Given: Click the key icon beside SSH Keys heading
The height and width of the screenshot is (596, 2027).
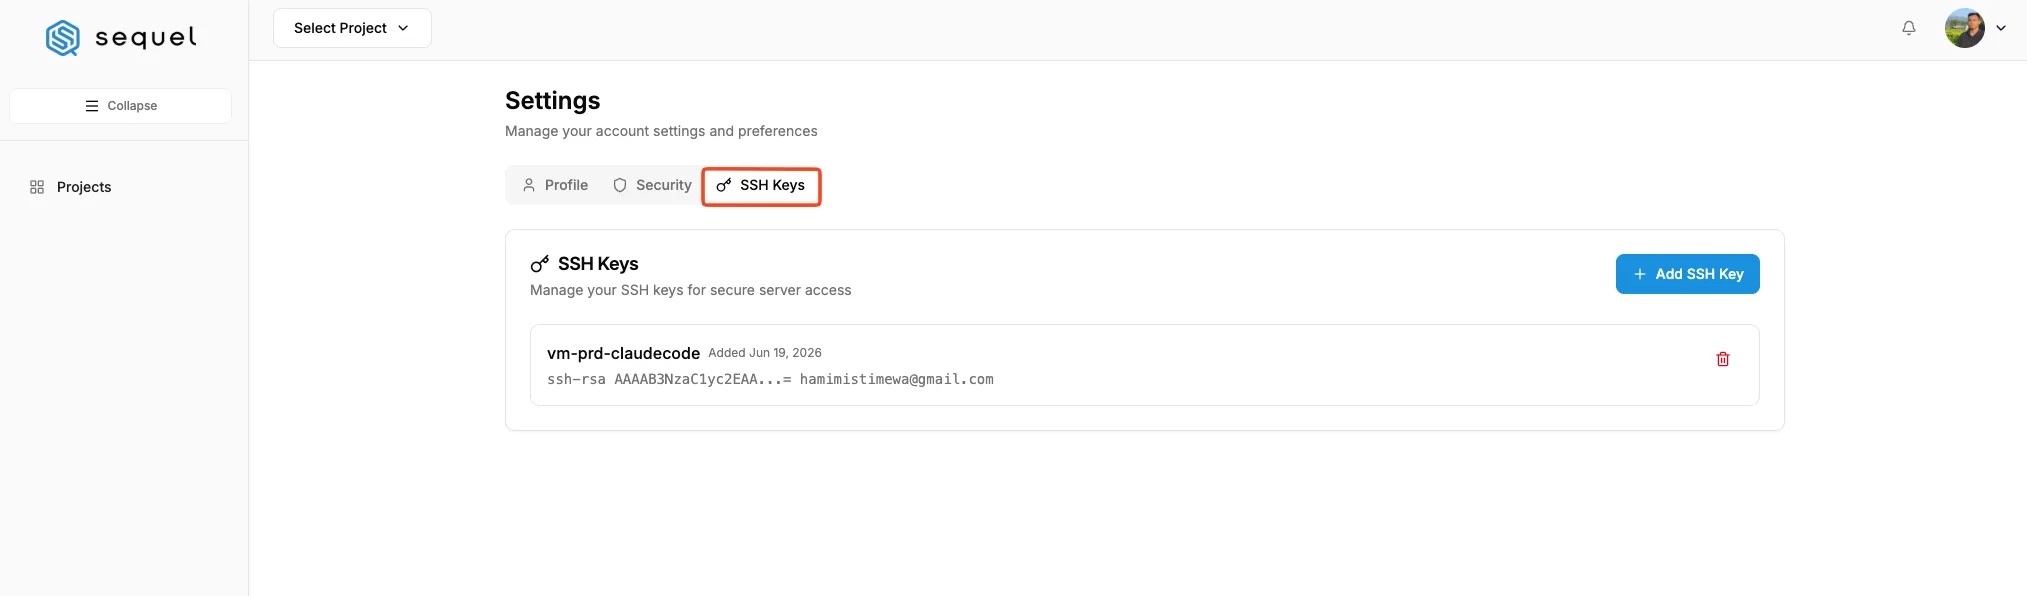Looking at the screenshot, I should (x=540, y=264).
